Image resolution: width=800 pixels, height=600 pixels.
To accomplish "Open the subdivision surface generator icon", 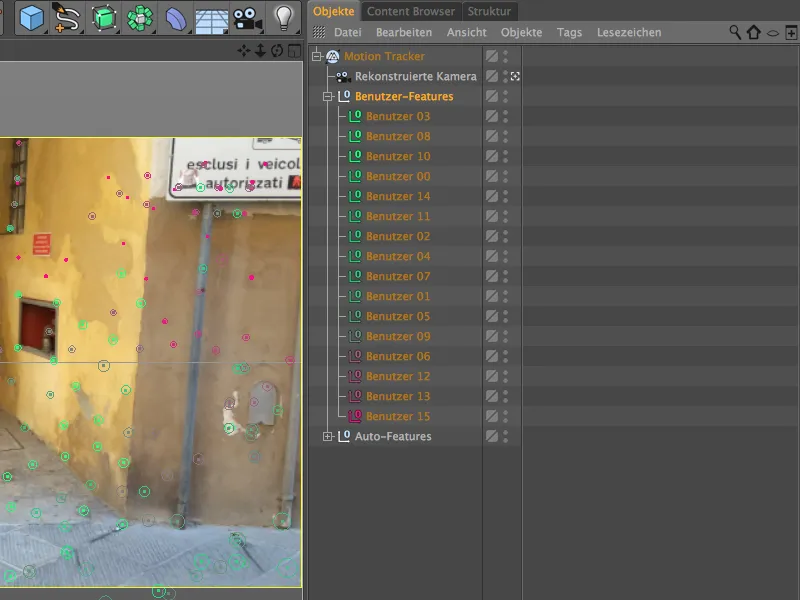I will 104,18.
